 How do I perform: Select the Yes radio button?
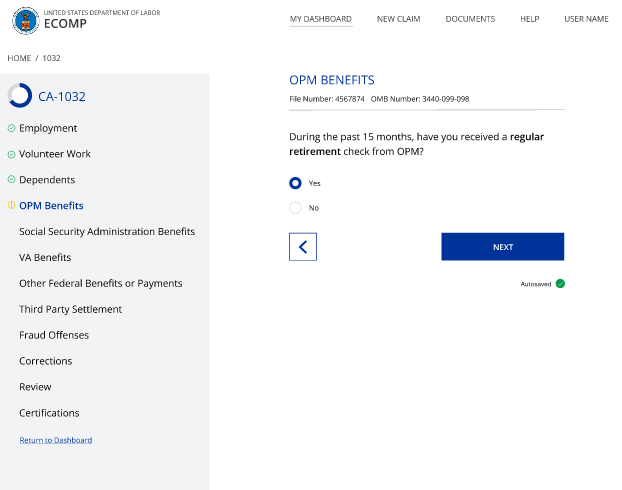coord(295,183)
